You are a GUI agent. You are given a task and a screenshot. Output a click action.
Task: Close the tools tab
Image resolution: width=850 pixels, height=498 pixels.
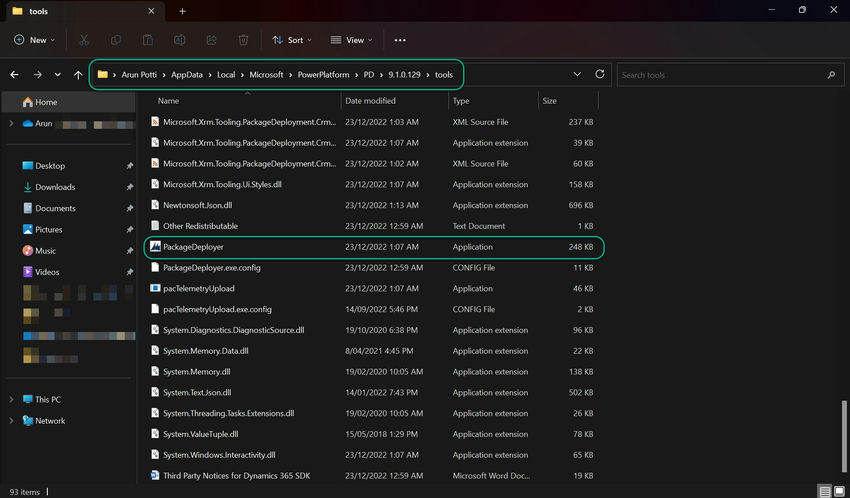tap(151, 11)
